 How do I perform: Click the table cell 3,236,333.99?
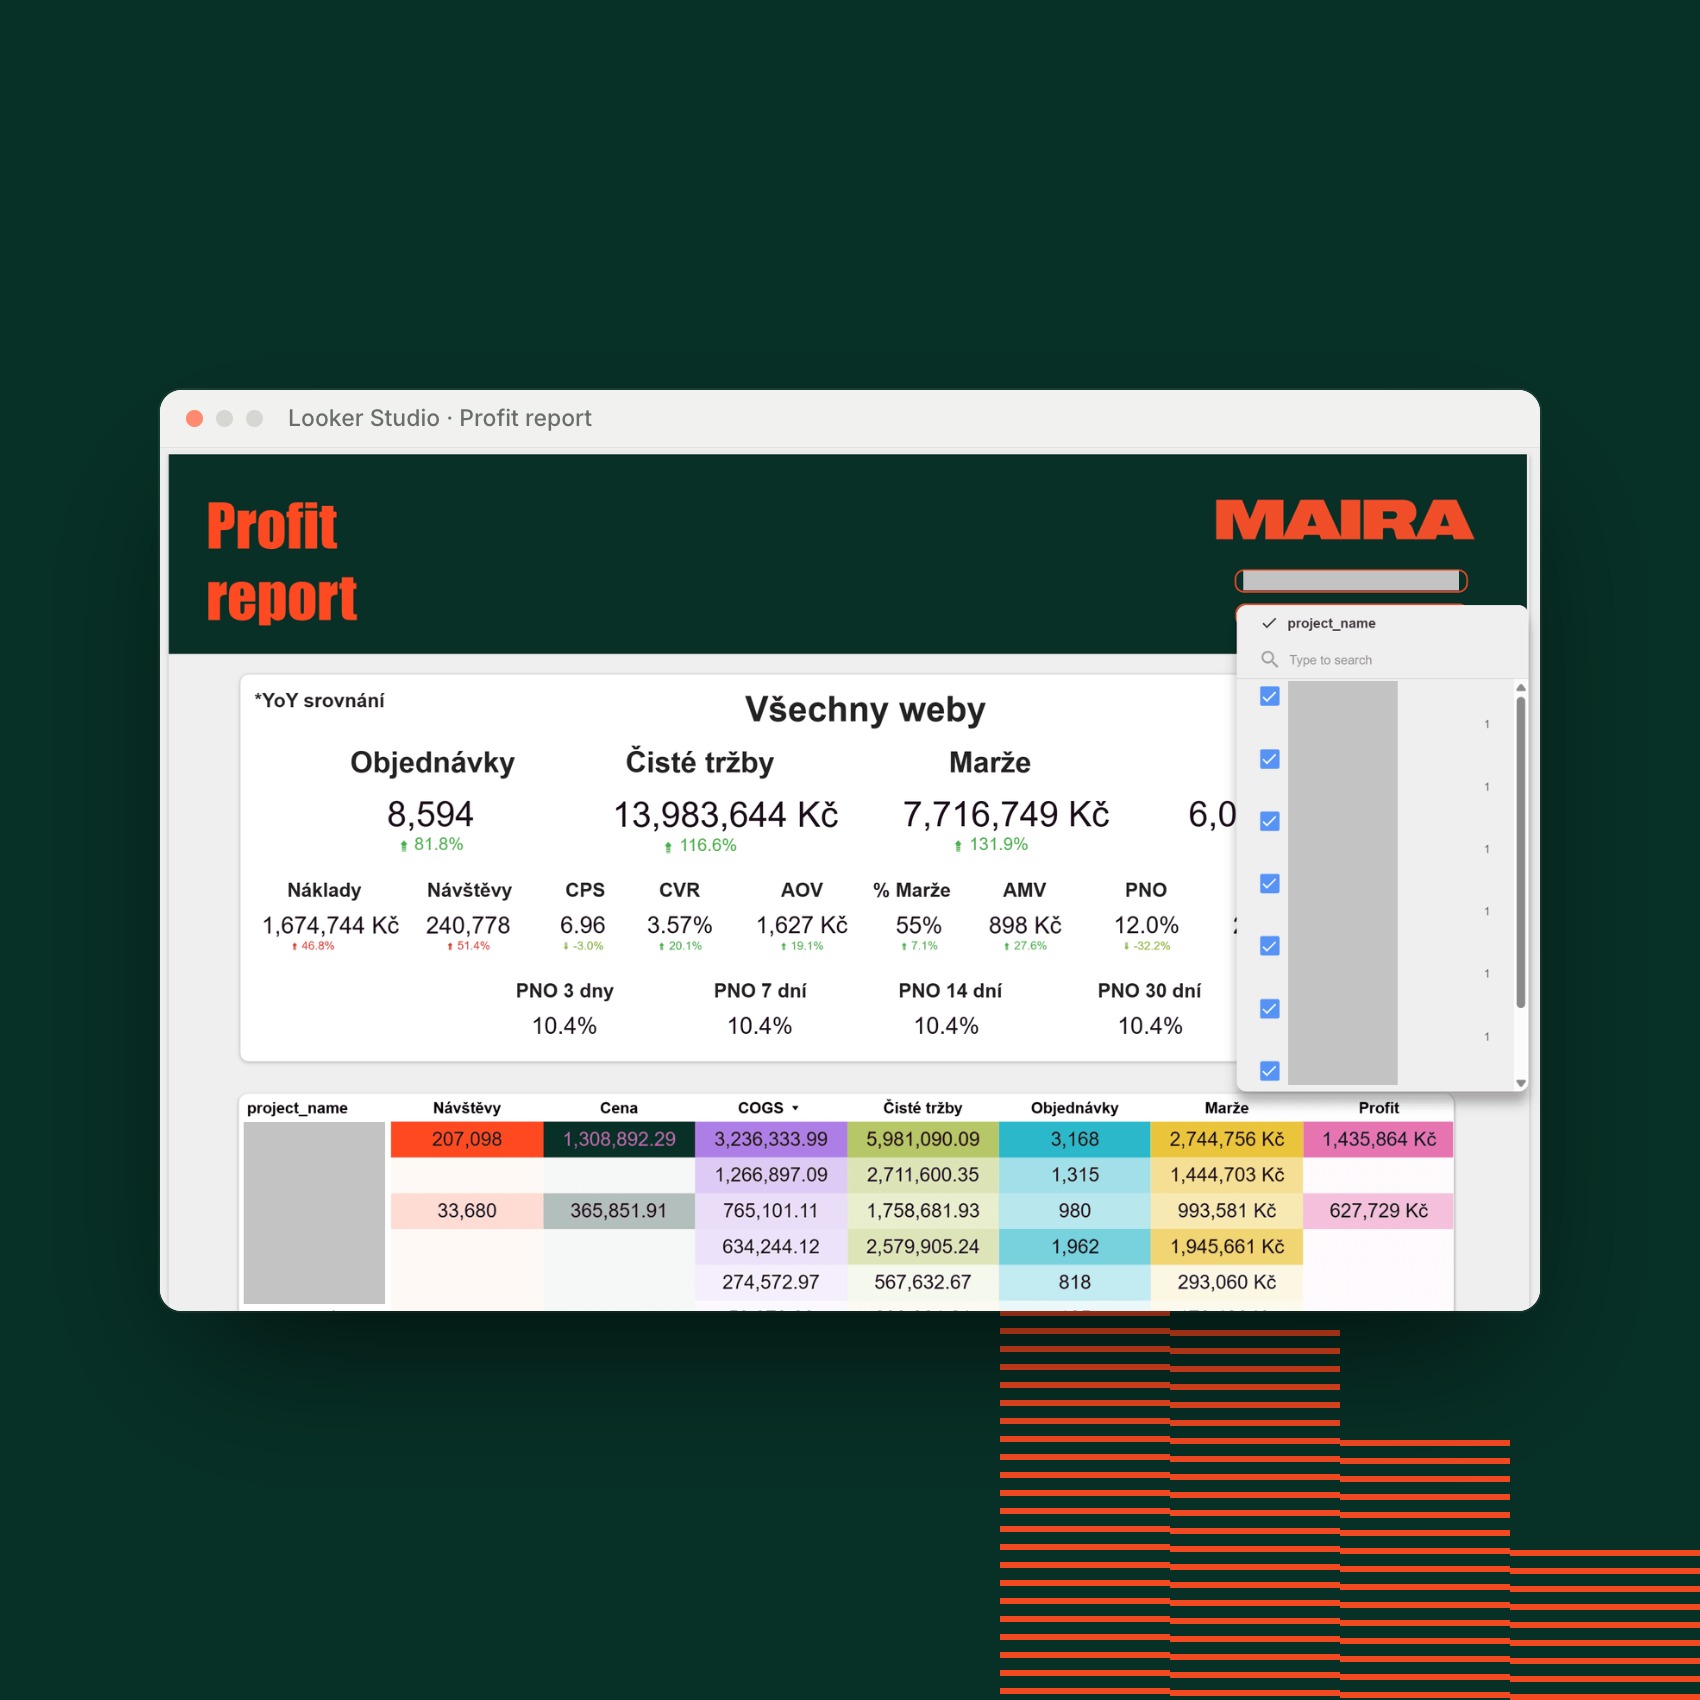point(771,1139)
